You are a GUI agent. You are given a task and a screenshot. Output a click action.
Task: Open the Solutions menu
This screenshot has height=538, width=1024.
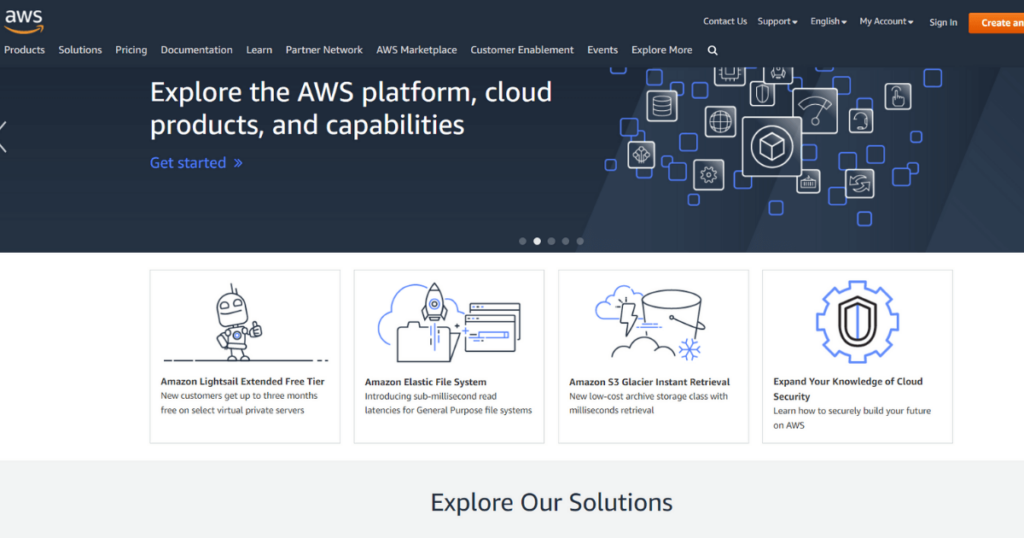[80, 50]
